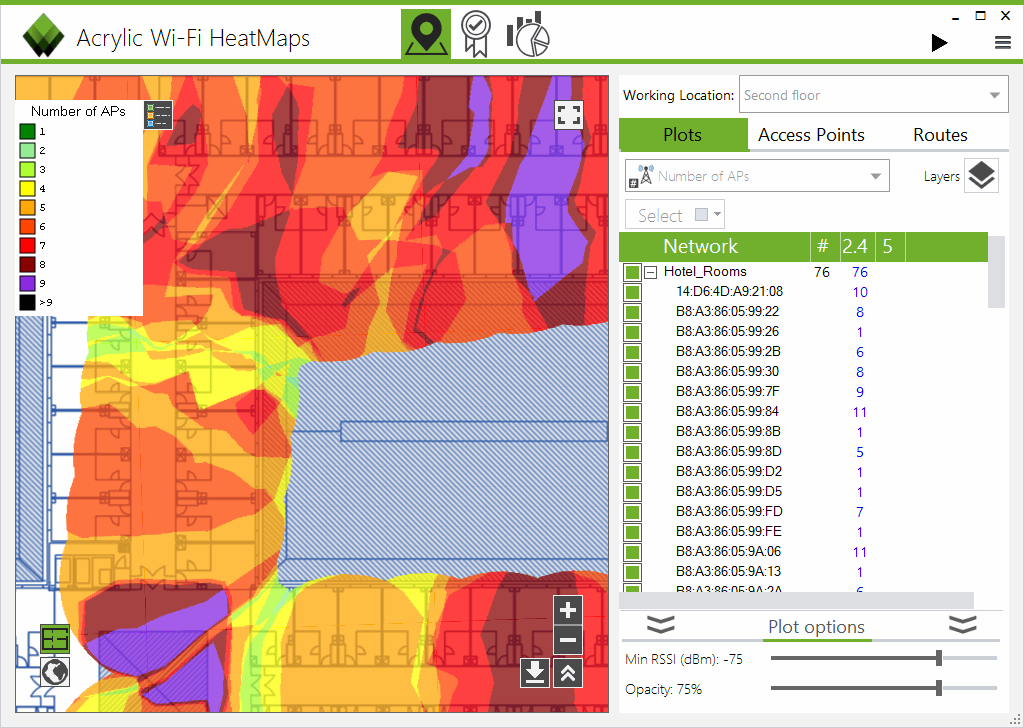
Task: Switch to the Access Points tab
Action: tap(811, 135)
